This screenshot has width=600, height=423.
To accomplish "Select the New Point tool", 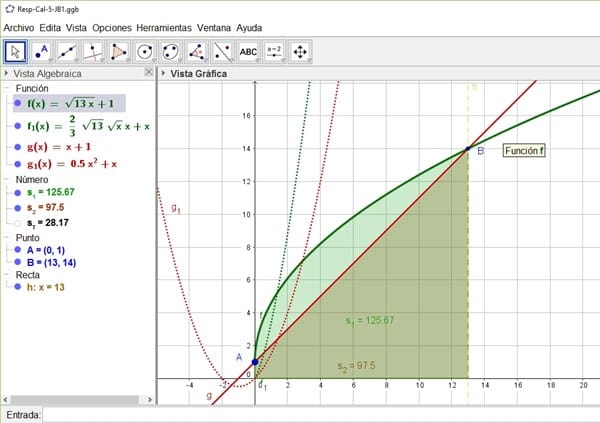I will (42, 50).
